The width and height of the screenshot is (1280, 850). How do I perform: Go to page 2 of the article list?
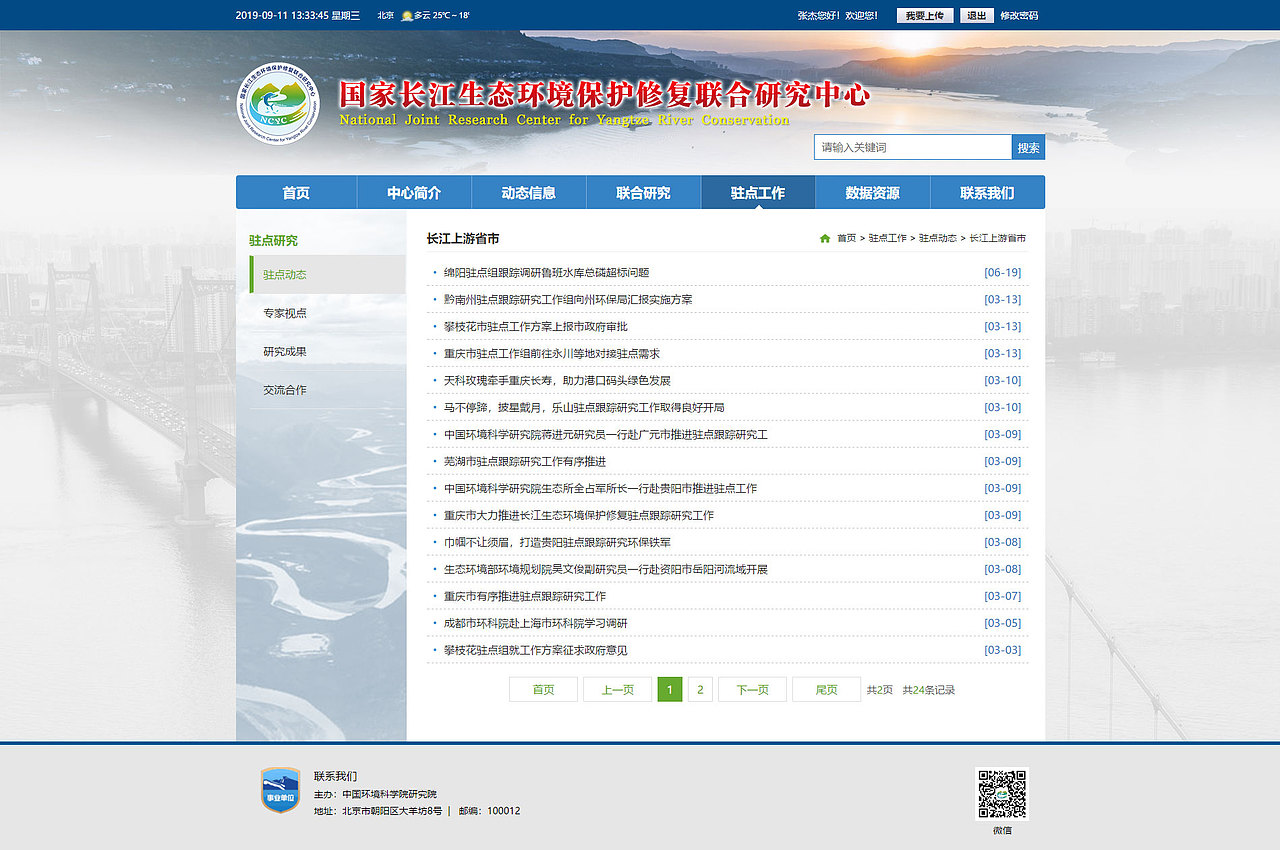click(x=699, y=689)
